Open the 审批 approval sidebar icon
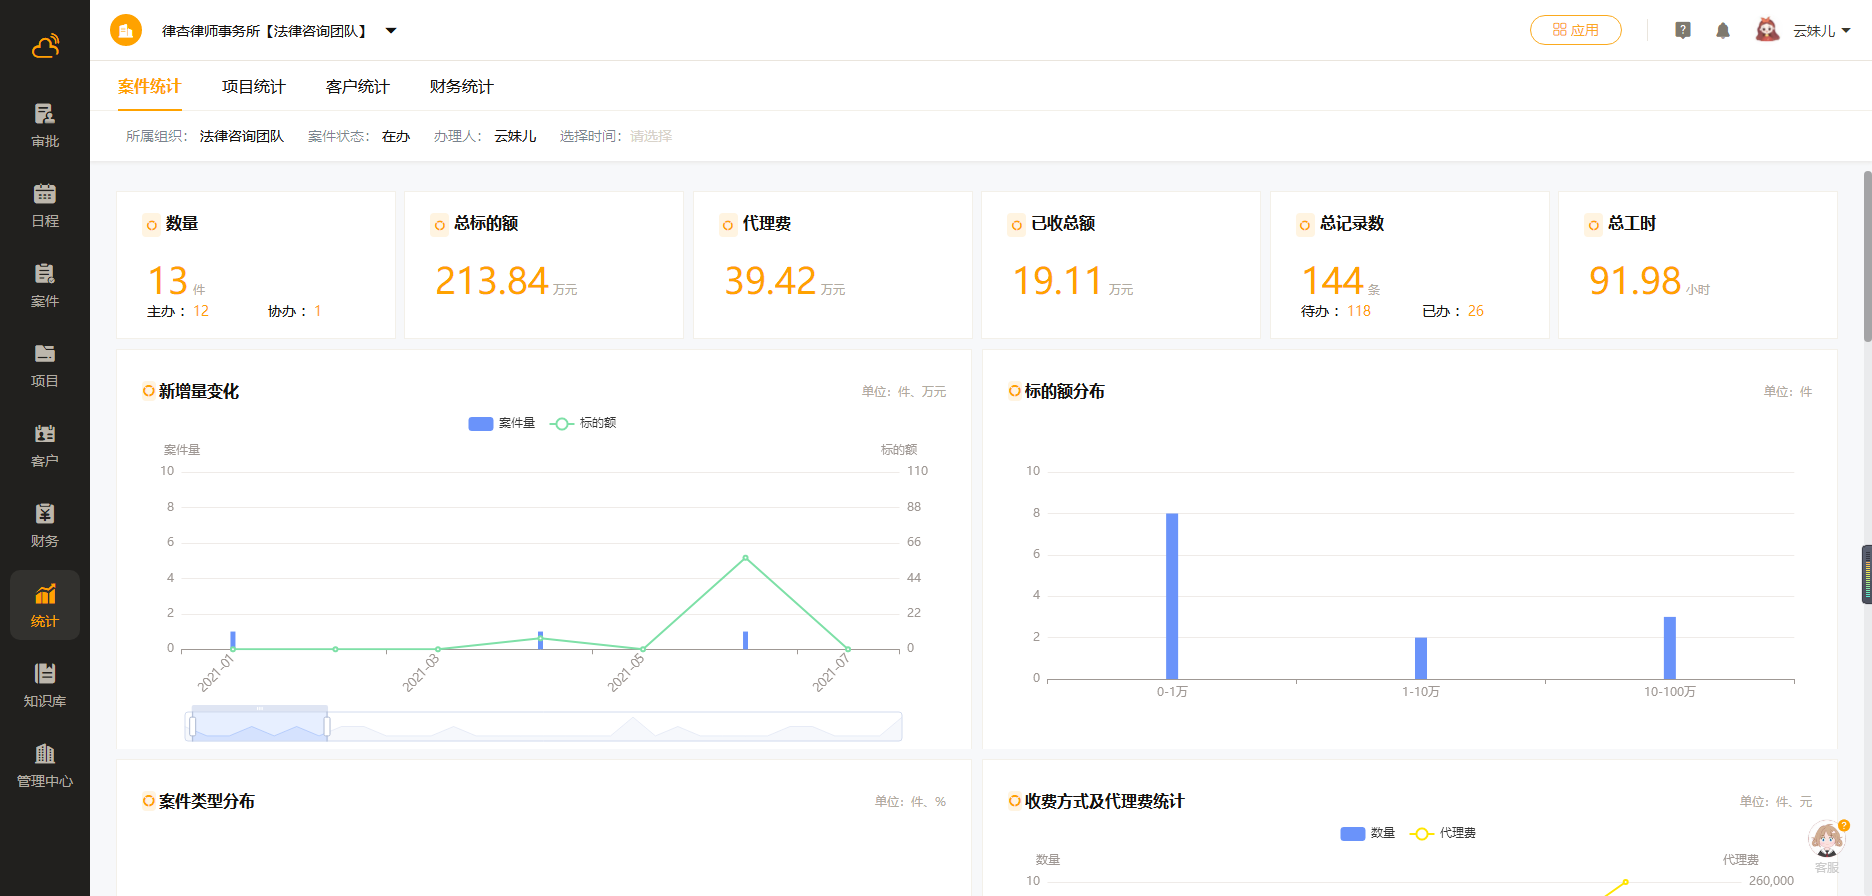Screen dimensions: 1872x896 coord(45,125)
